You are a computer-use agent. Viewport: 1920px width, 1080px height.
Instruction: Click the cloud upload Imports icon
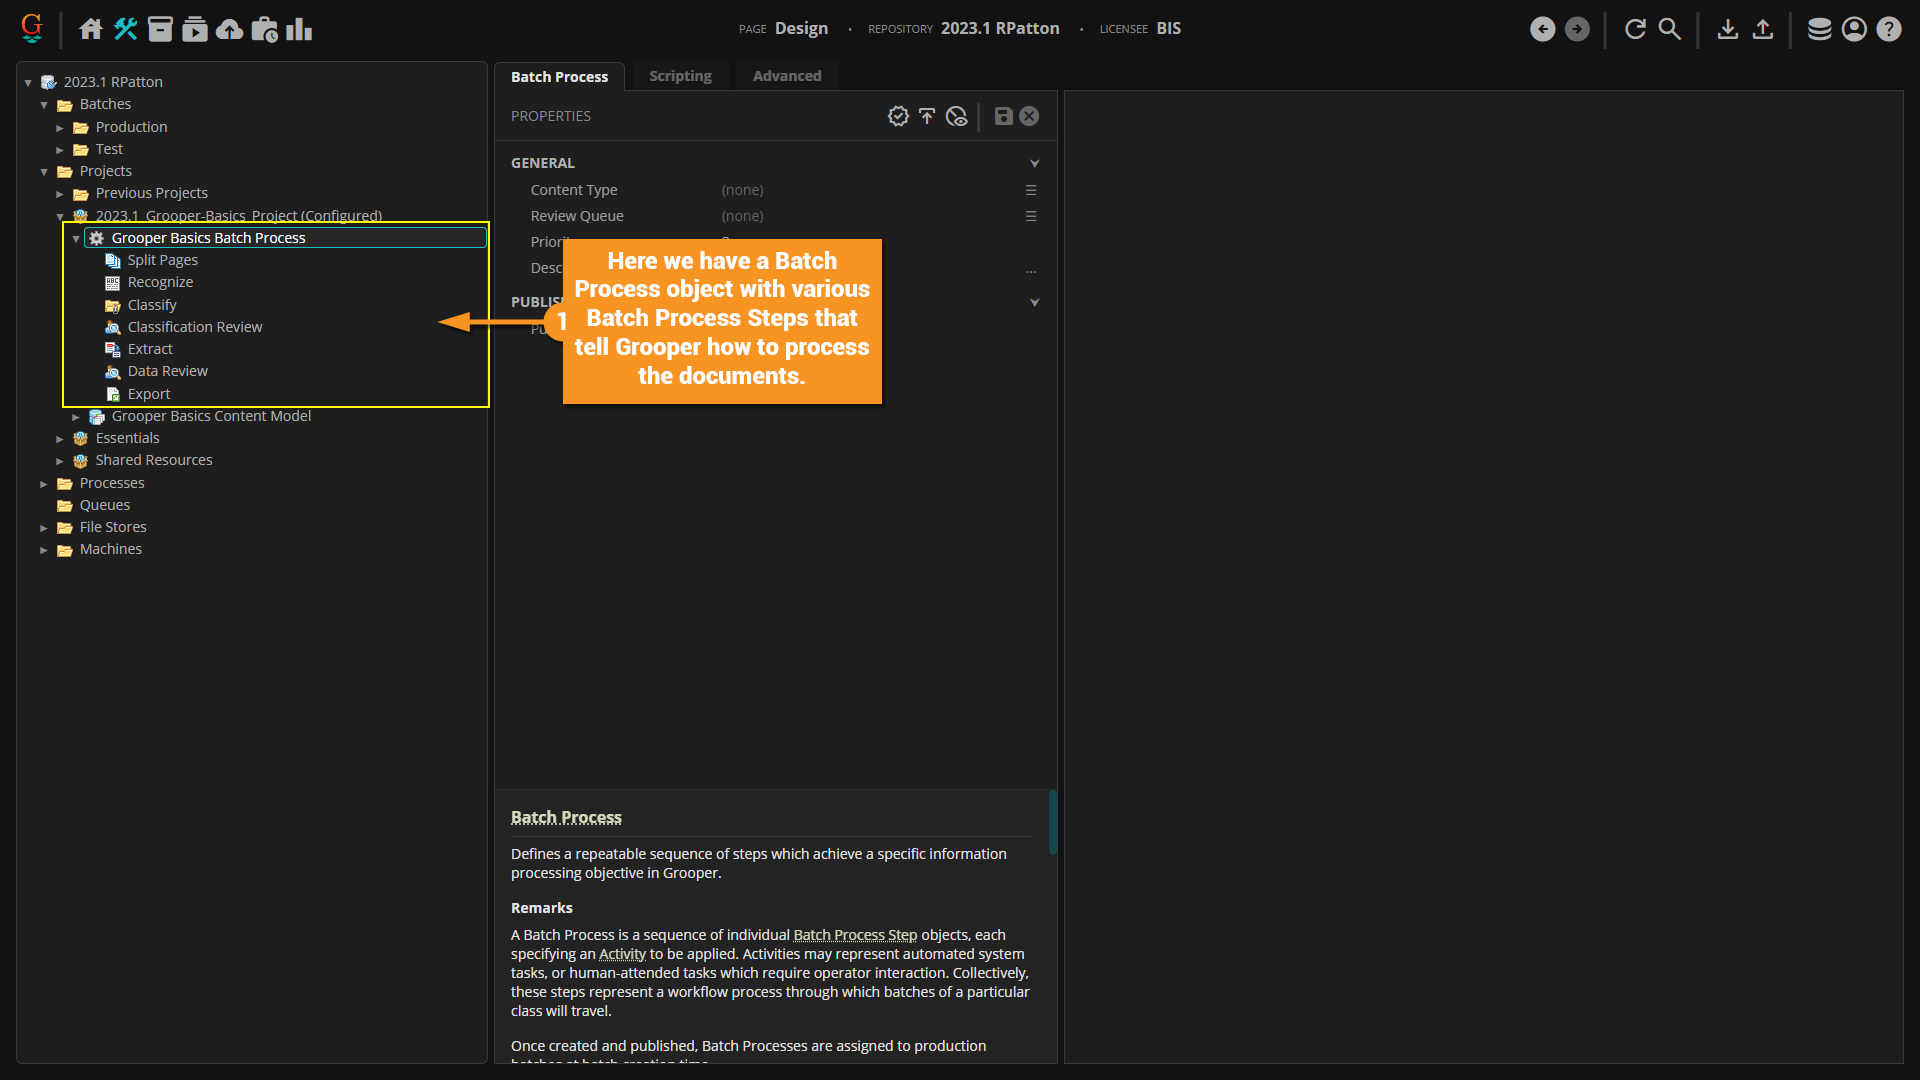point(230,29)
